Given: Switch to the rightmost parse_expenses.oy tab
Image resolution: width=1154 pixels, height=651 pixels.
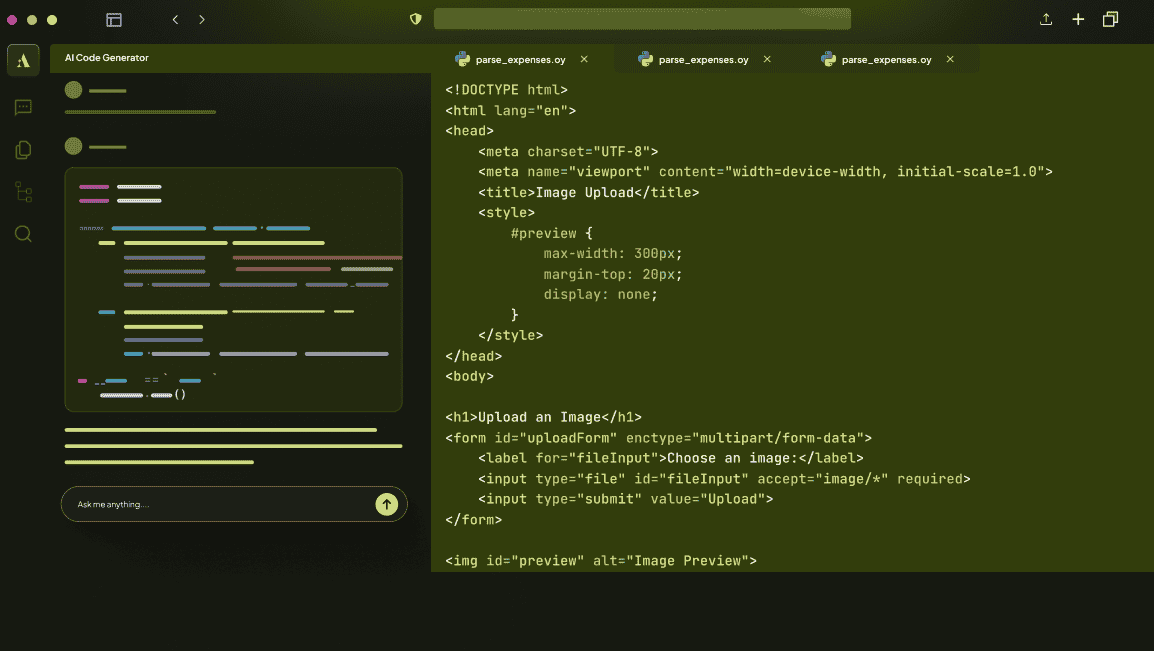Looking at the screenshot, I should pos(888,60).
